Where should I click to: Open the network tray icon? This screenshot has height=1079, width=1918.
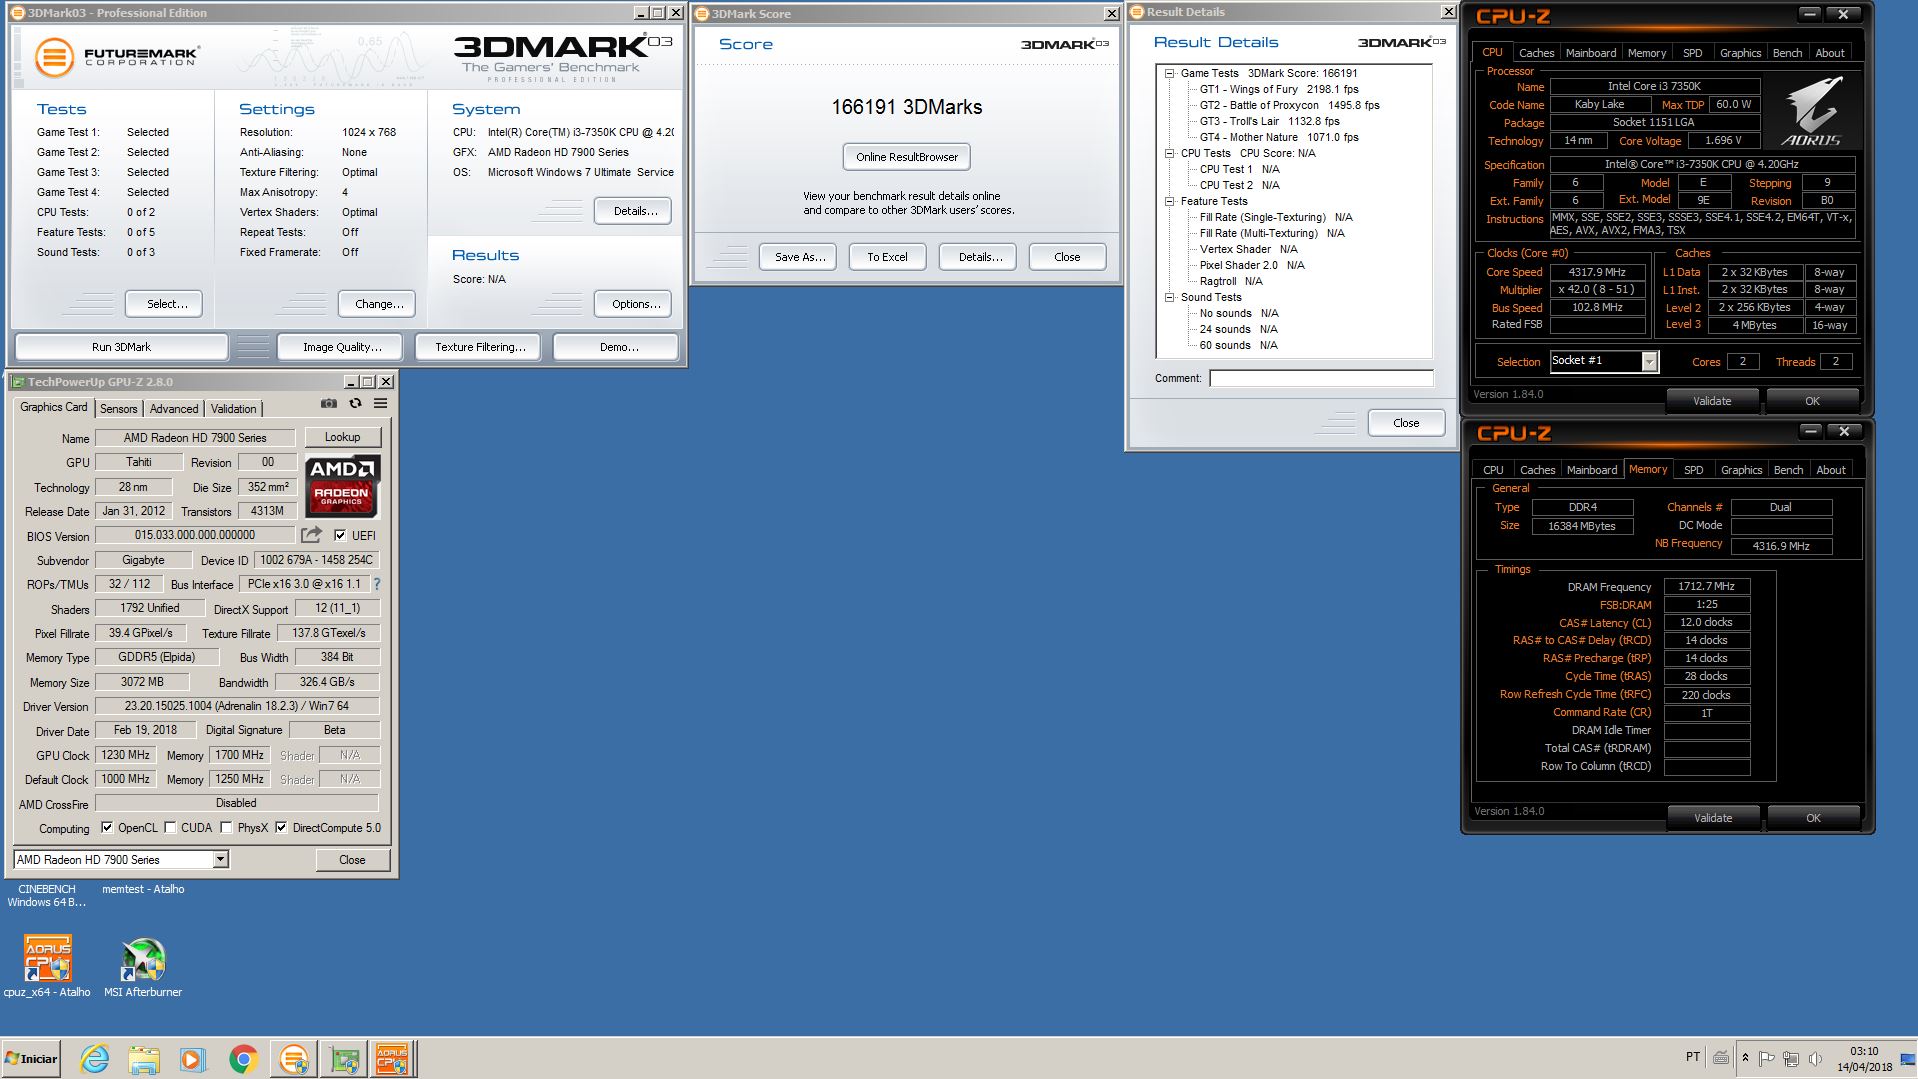pos(1791,1058)
